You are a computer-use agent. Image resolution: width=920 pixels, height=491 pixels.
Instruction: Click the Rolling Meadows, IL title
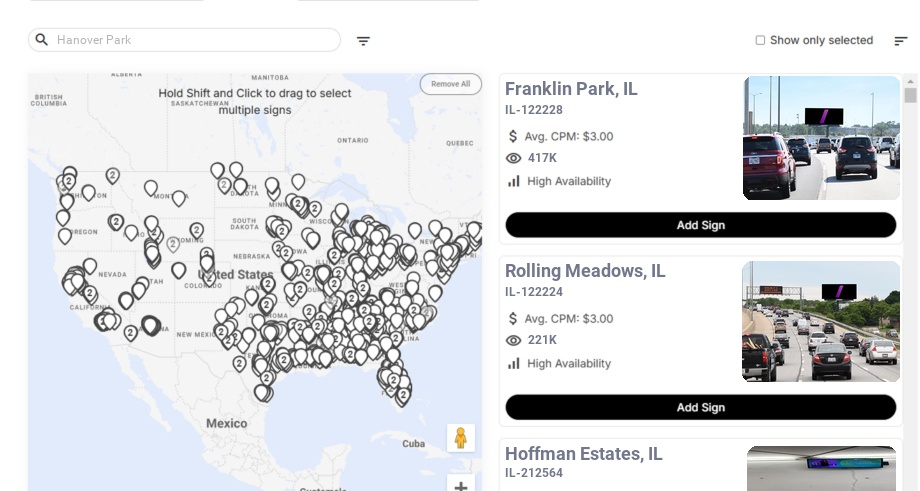[x=585, y=271]
